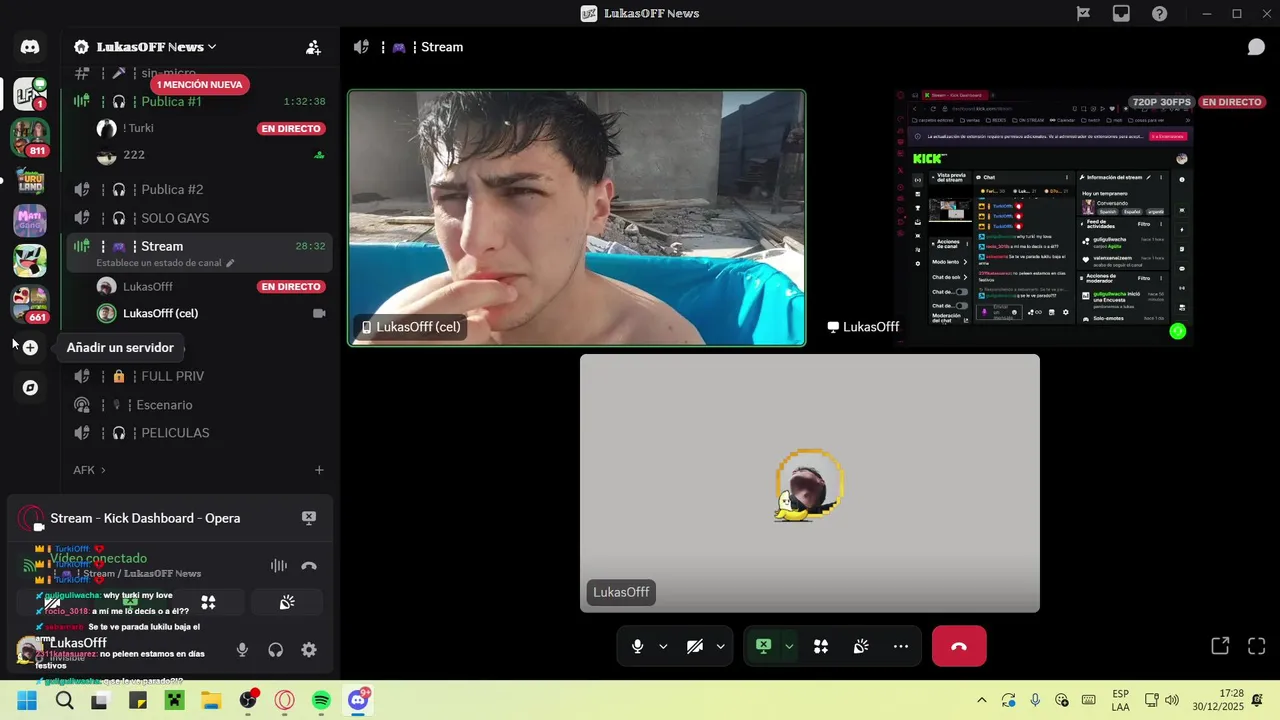
Task: Join the SOLO GAYS voice channel
Action: [x=200, y=218]
